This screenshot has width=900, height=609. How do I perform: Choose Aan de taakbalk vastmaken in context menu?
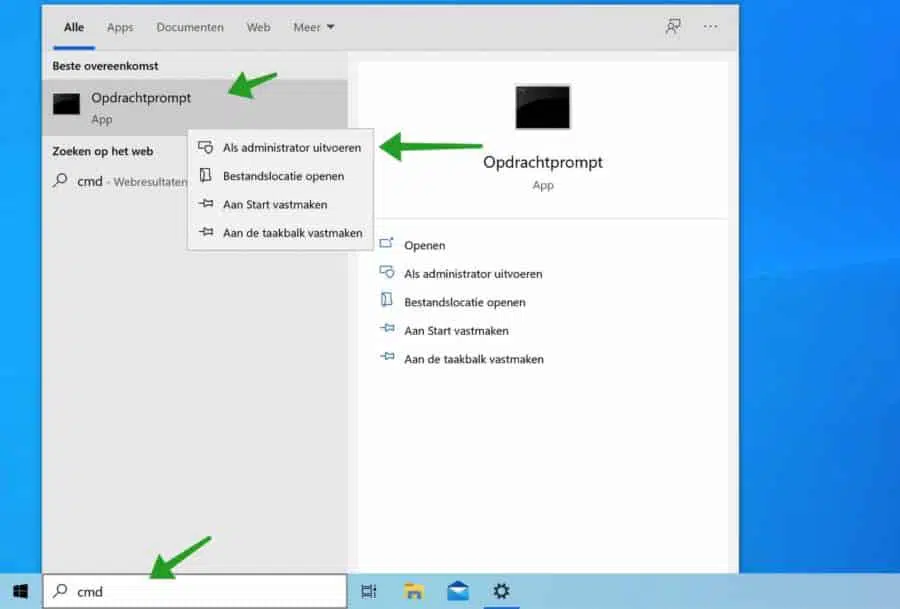pos(281,233)
